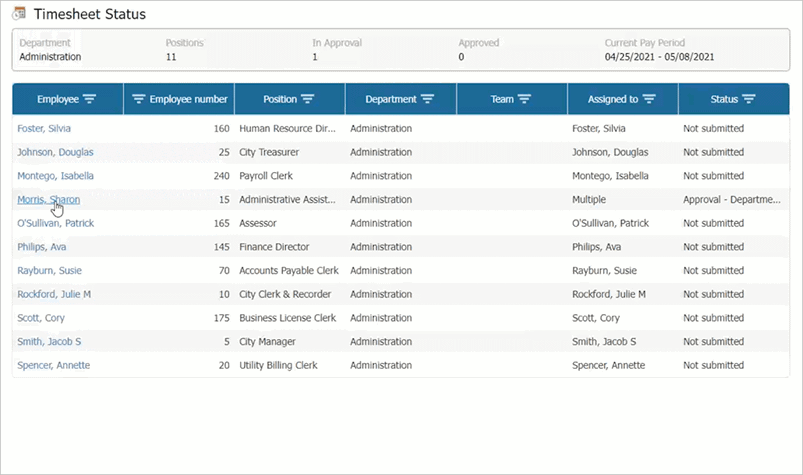Select the 'Multiple' assigned-to cell
Viewport: 803px width, 475px height.
[x=589, y=200]
